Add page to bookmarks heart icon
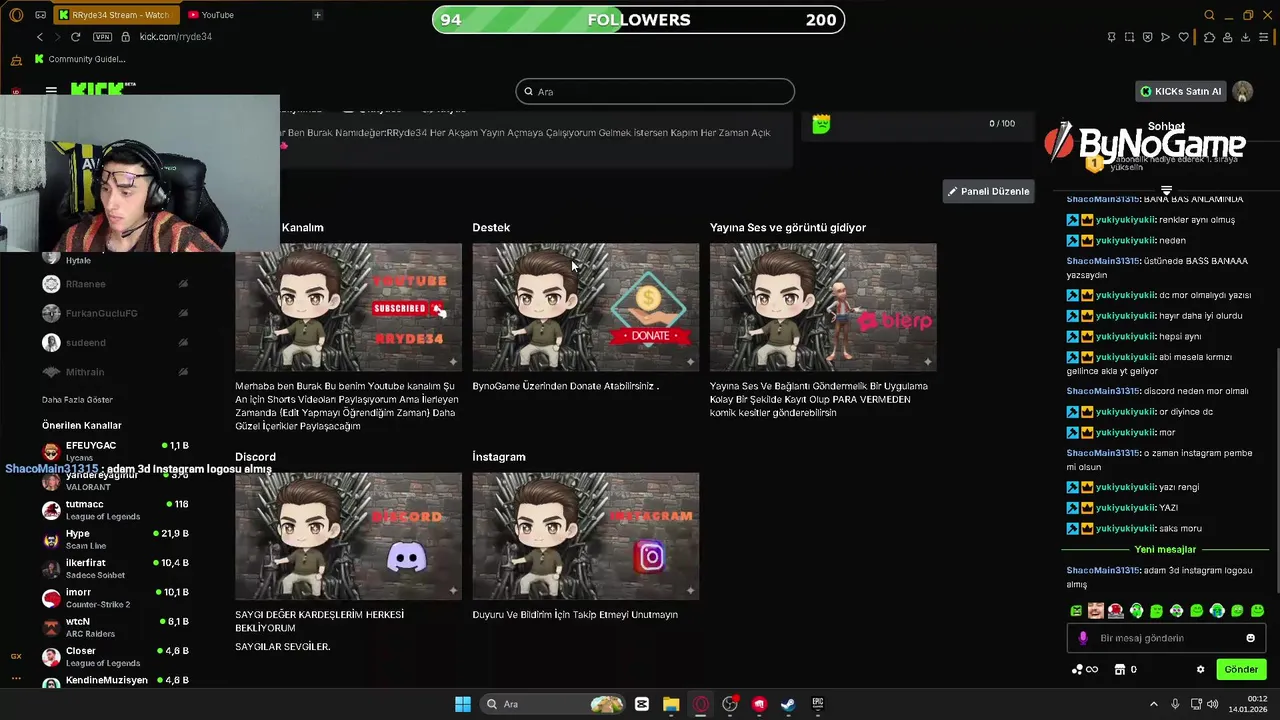 tap(1184, 37)
